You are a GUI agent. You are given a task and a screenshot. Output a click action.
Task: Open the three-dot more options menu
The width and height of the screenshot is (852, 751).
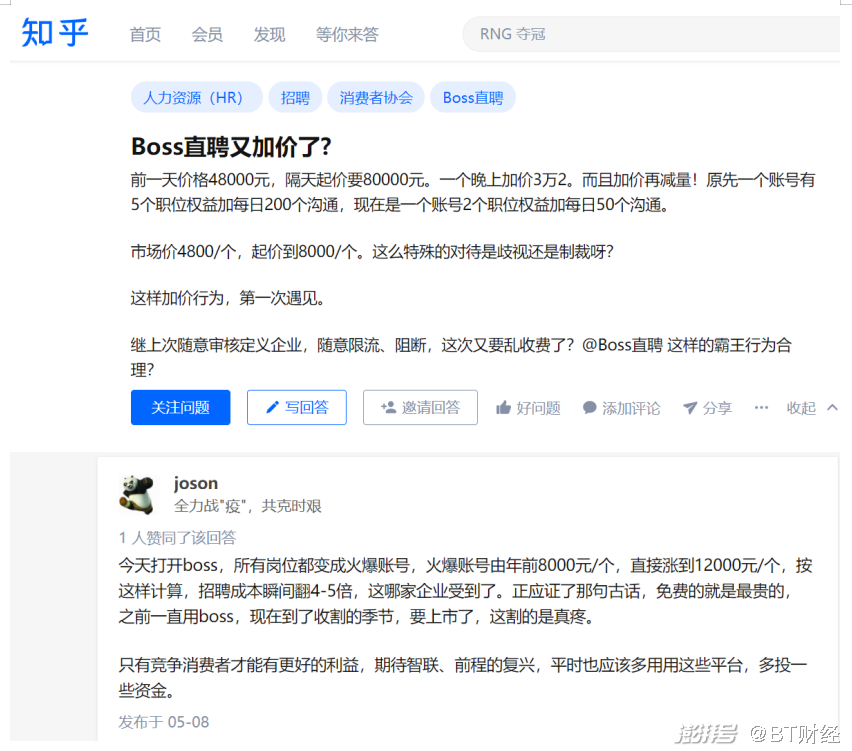pyautogui.click(x=761, y=408)
